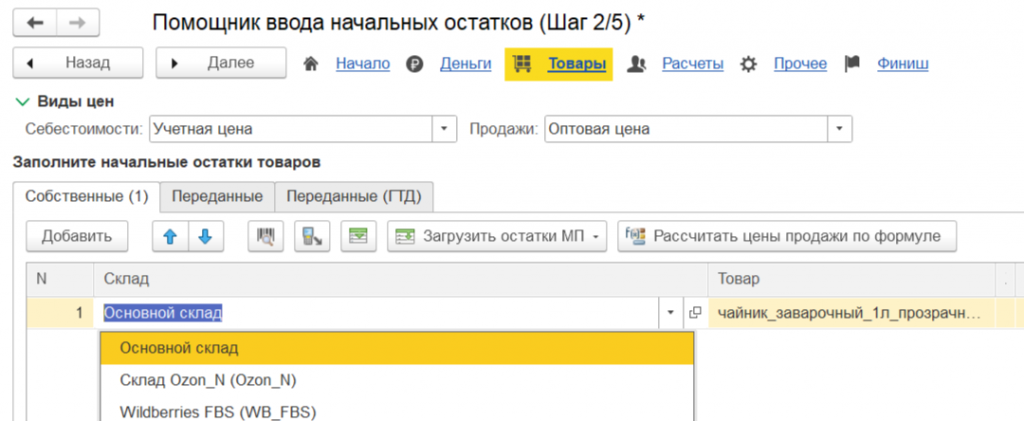Image resolution: width=1024 pixels, height=421 pixels.
Task: Move row down with blue down arrow
Action: point(205,237)
